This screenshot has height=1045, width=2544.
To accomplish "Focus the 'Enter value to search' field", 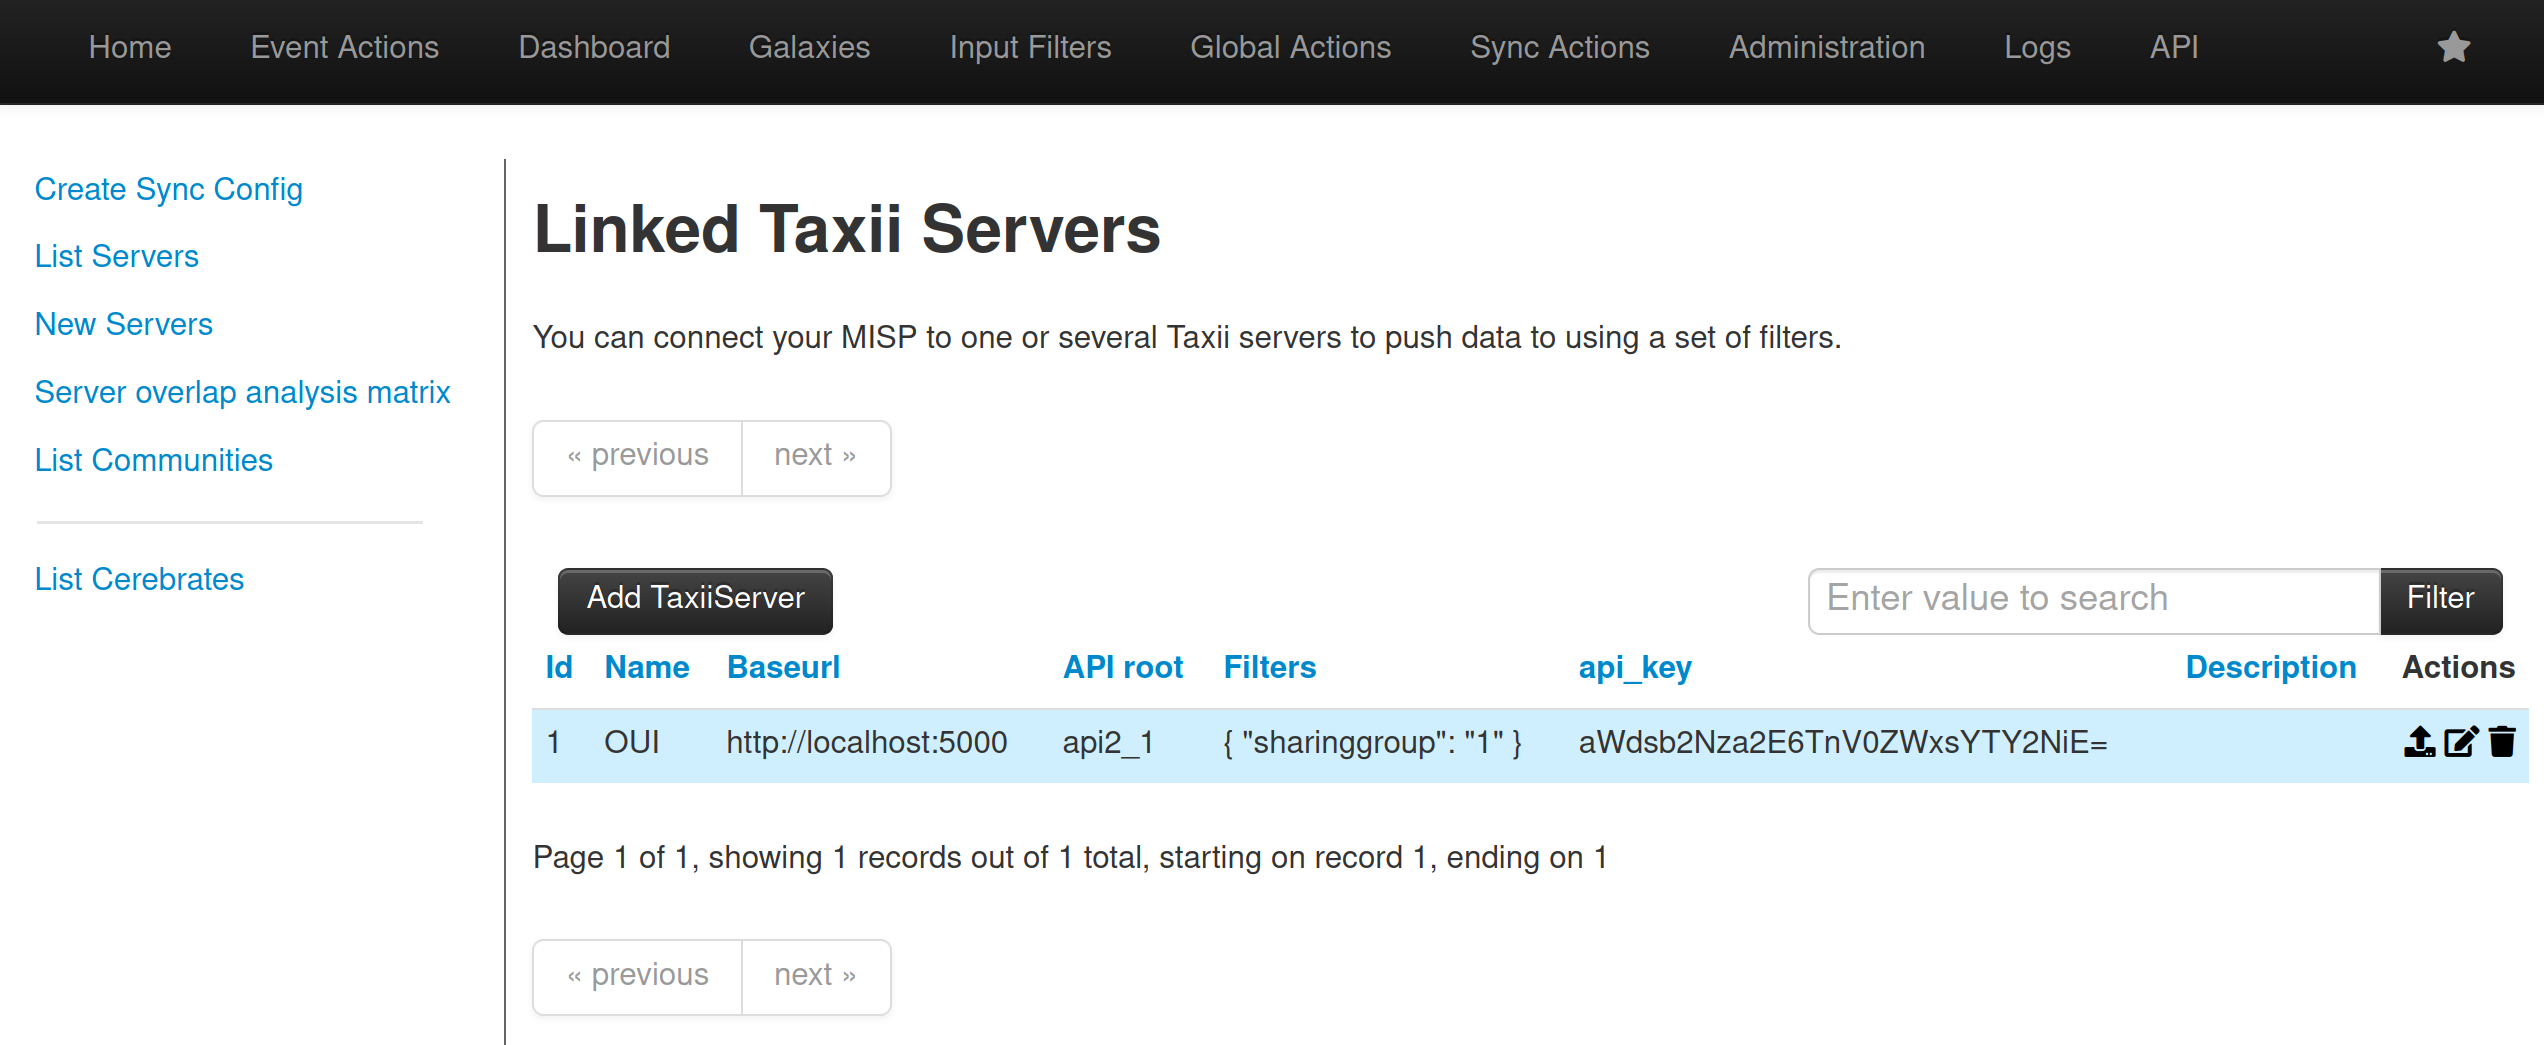I will coord(2093,599).
